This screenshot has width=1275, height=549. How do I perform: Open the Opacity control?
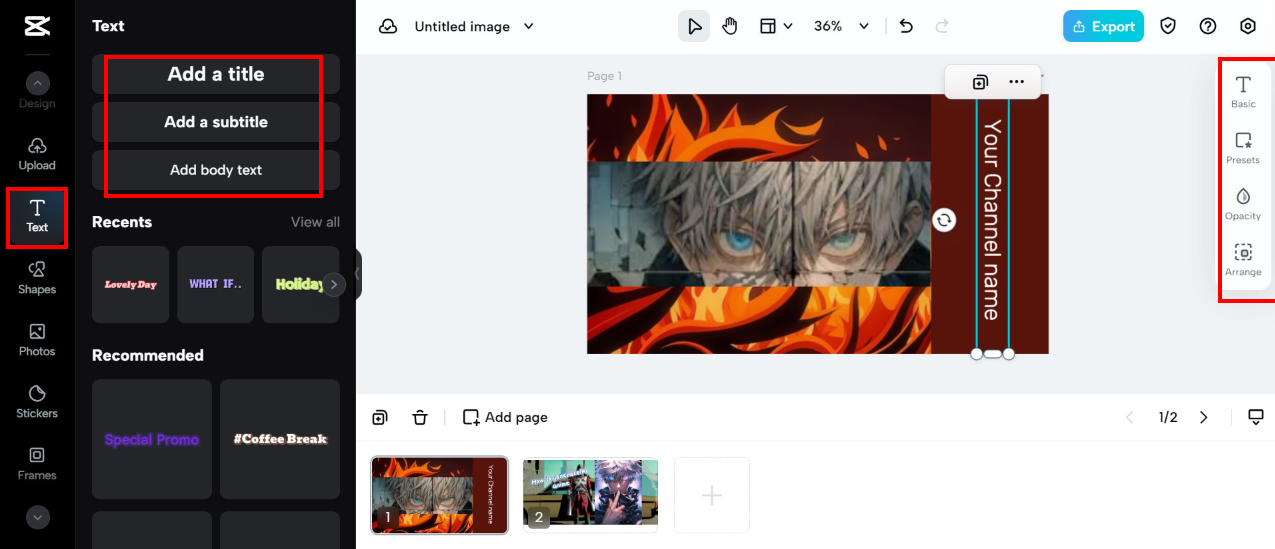tap(1243, 203)
